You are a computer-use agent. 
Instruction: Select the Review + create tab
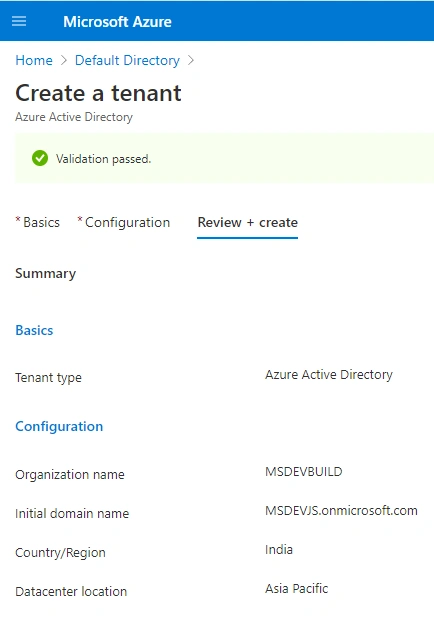tap(248, 223)
